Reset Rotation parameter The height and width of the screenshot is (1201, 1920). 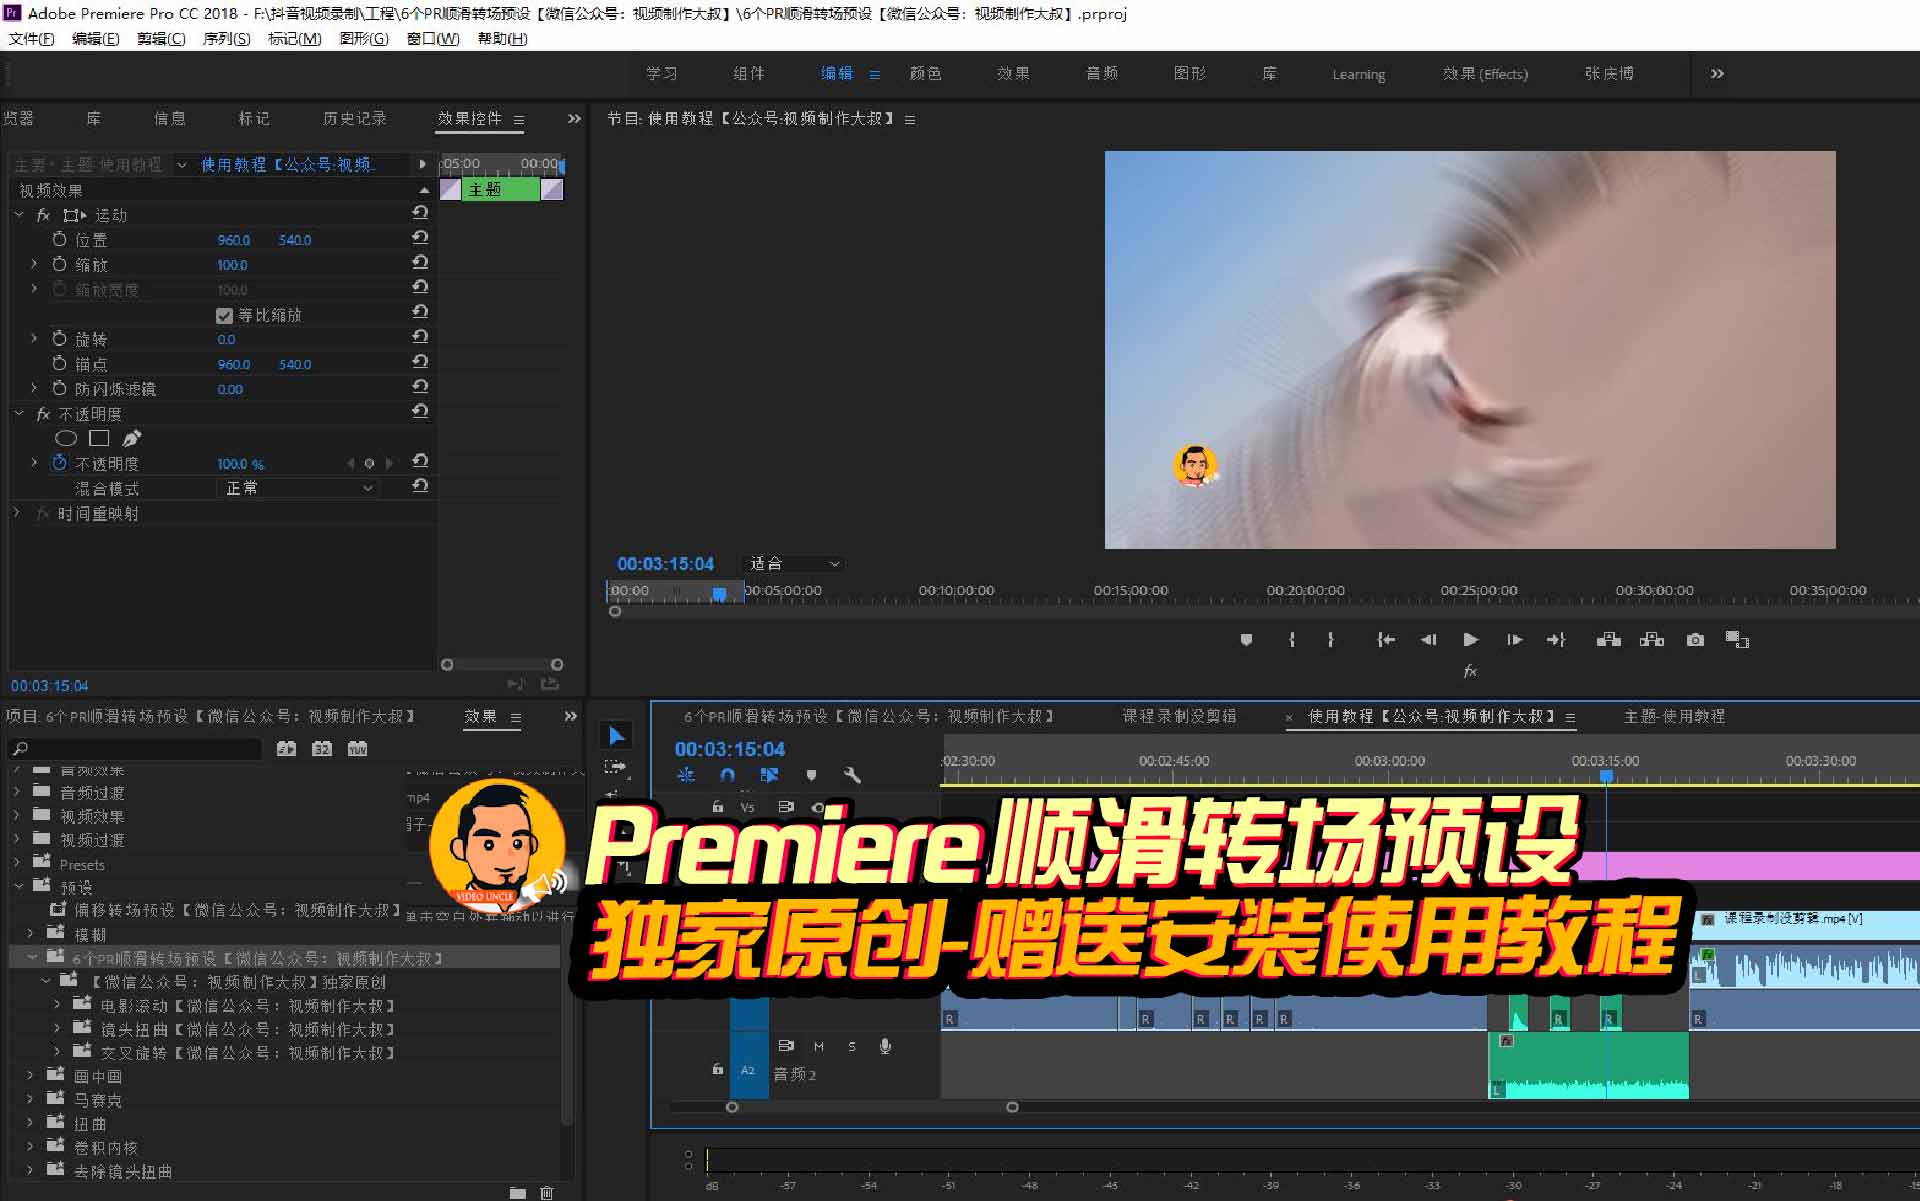point(420,337)
